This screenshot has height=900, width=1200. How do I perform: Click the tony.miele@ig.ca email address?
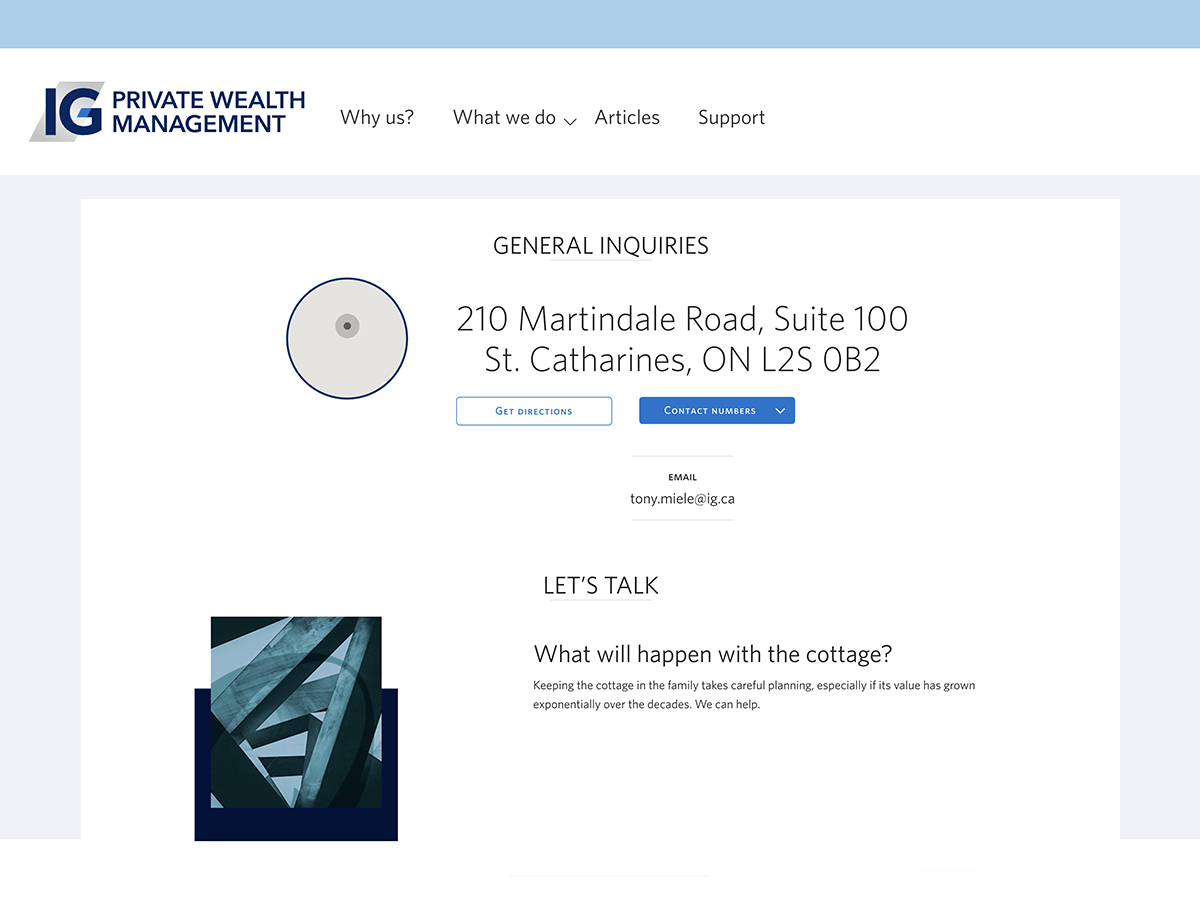click(682, 498)
